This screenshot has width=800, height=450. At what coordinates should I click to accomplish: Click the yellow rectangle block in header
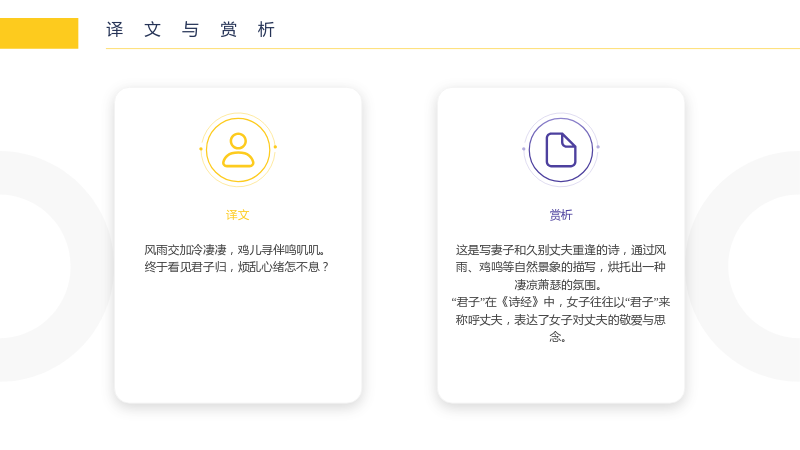(x=39, y=33)
